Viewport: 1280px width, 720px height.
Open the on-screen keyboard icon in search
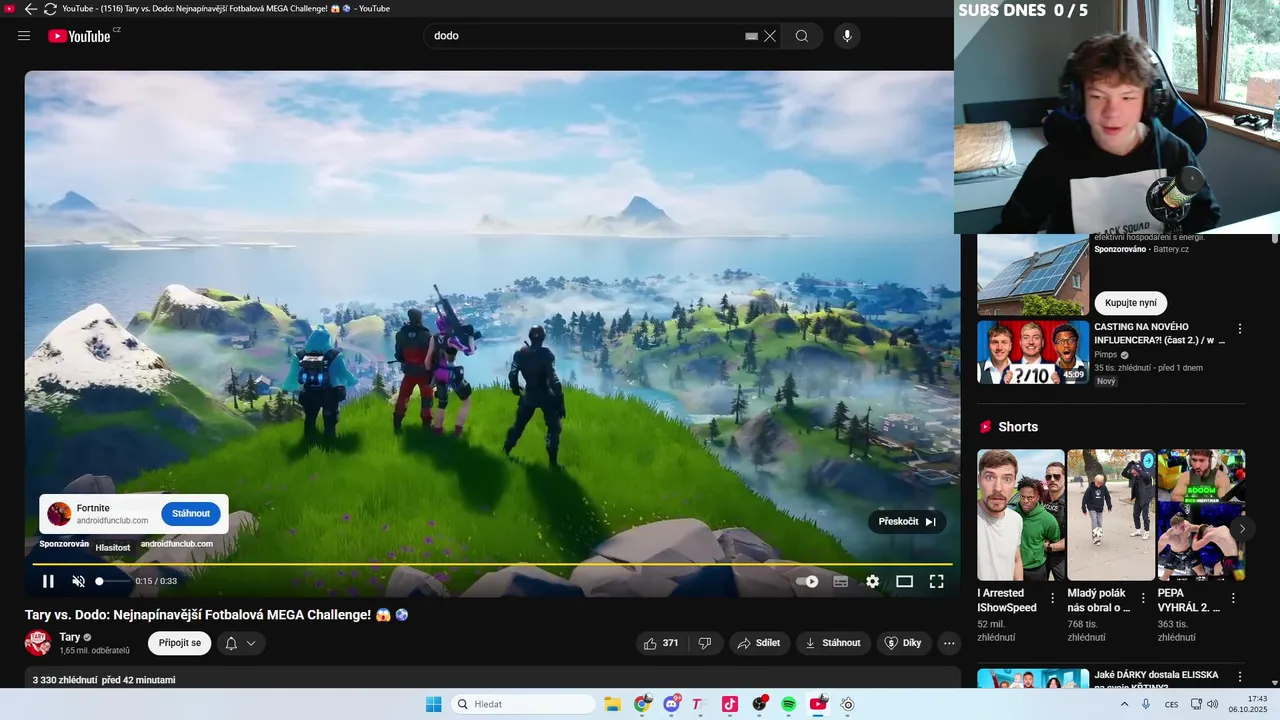click(752, 36)
